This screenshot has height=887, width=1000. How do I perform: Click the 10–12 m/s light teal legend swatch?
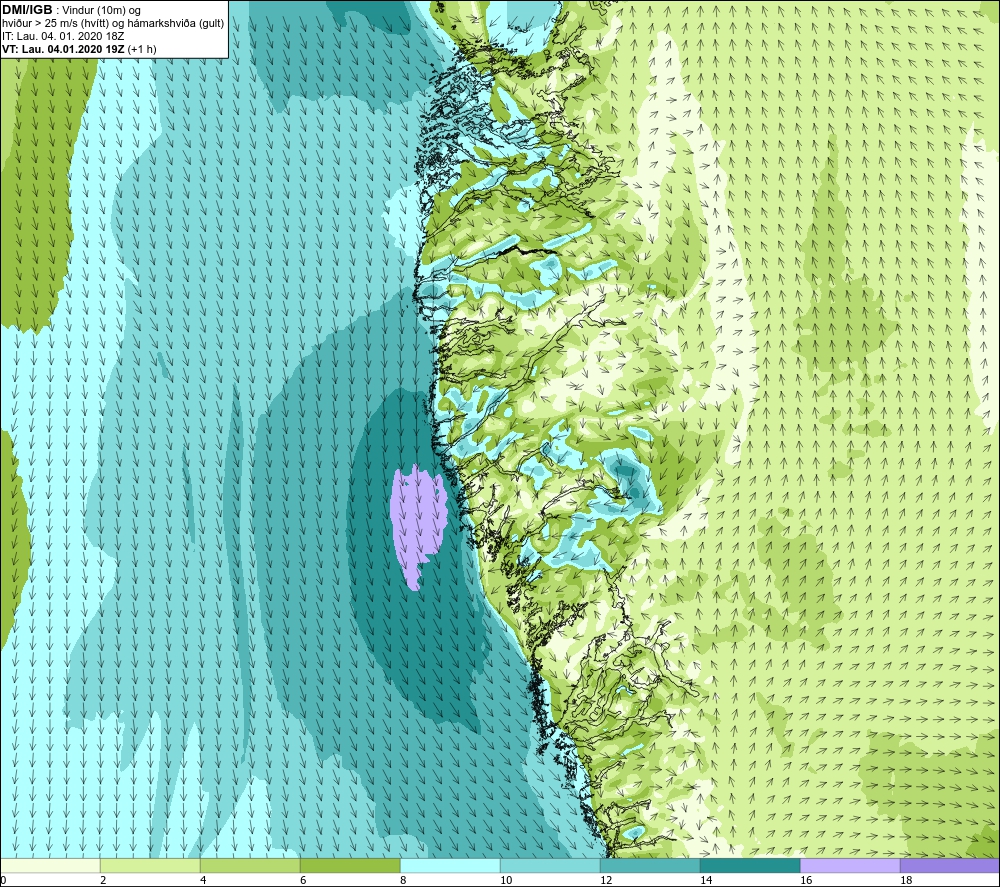point(550,865)
